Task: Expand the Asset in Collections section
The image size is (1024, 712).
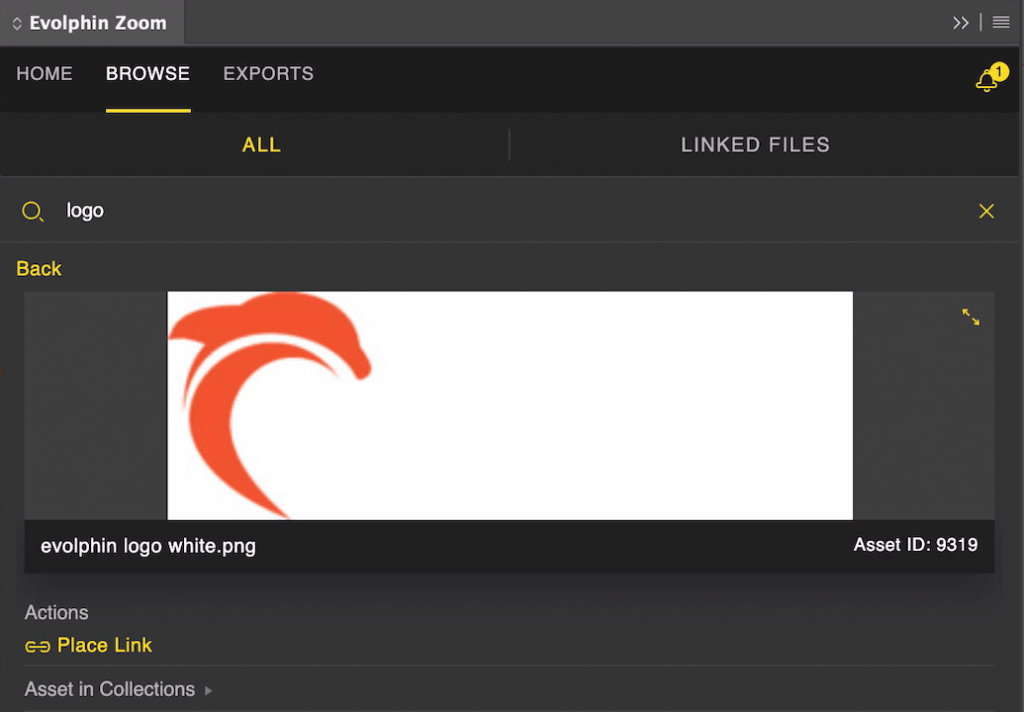Action: (110, 689)
